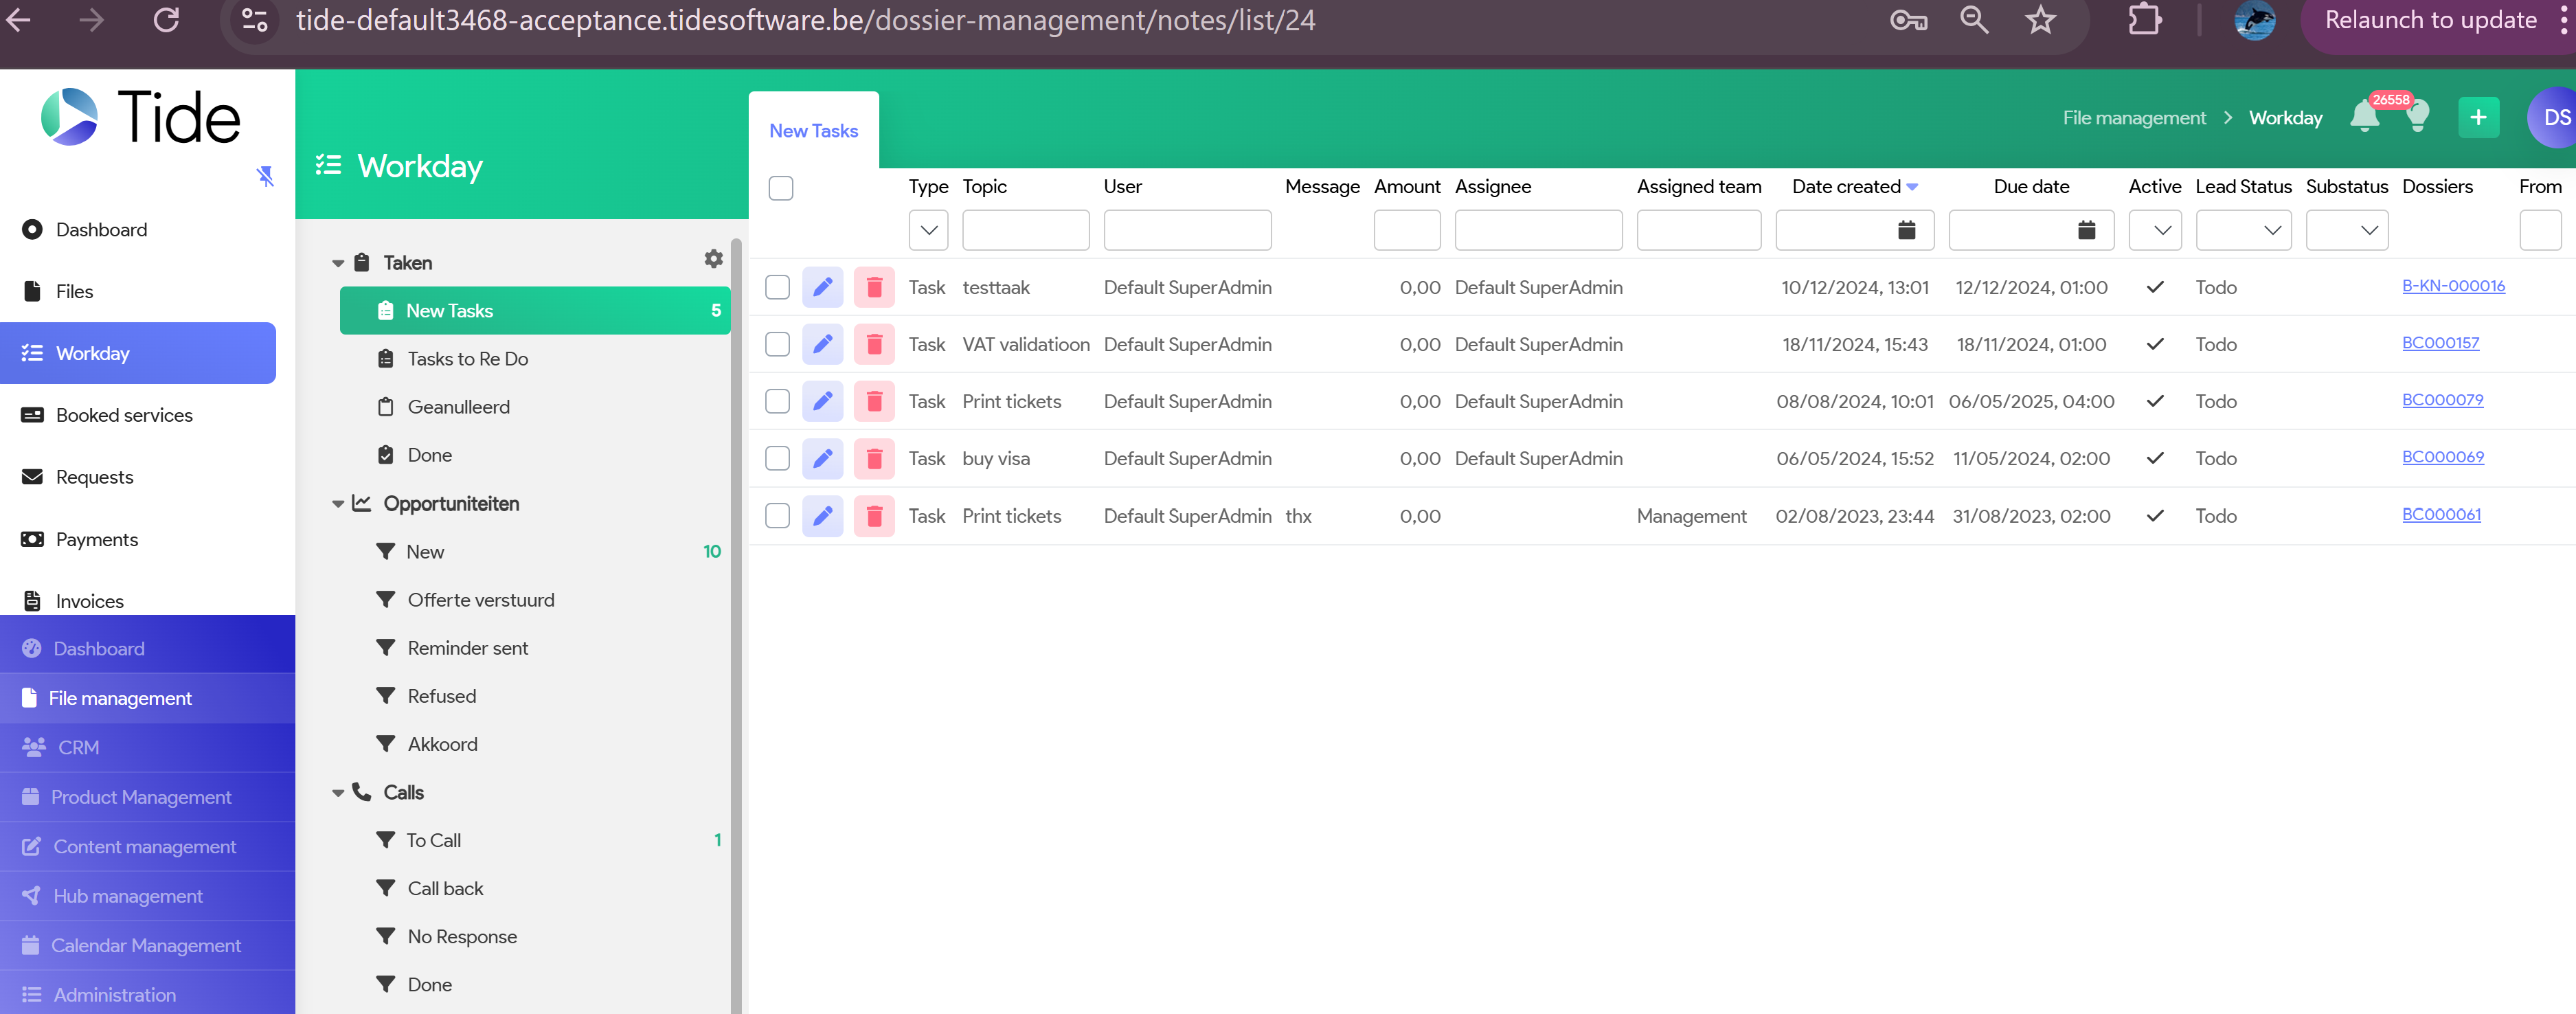Go to Booked services menu item
Screen dimensions: 2576x1014
[124, 416]
